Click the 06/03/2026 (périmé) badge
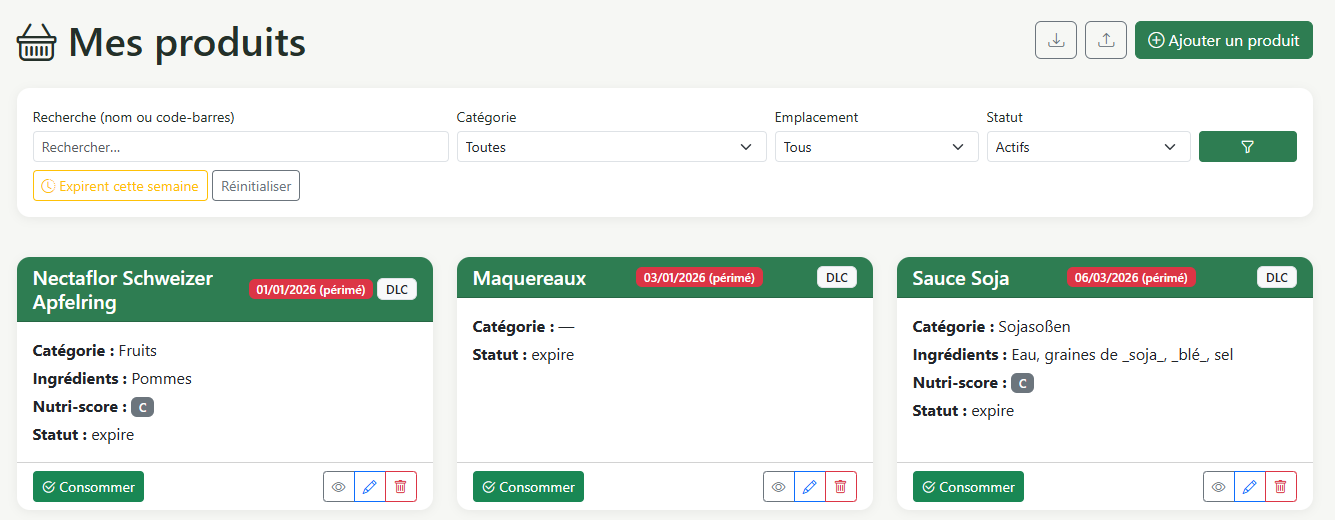Viewport: 1335px width, 520px height. pos(1131,278)
